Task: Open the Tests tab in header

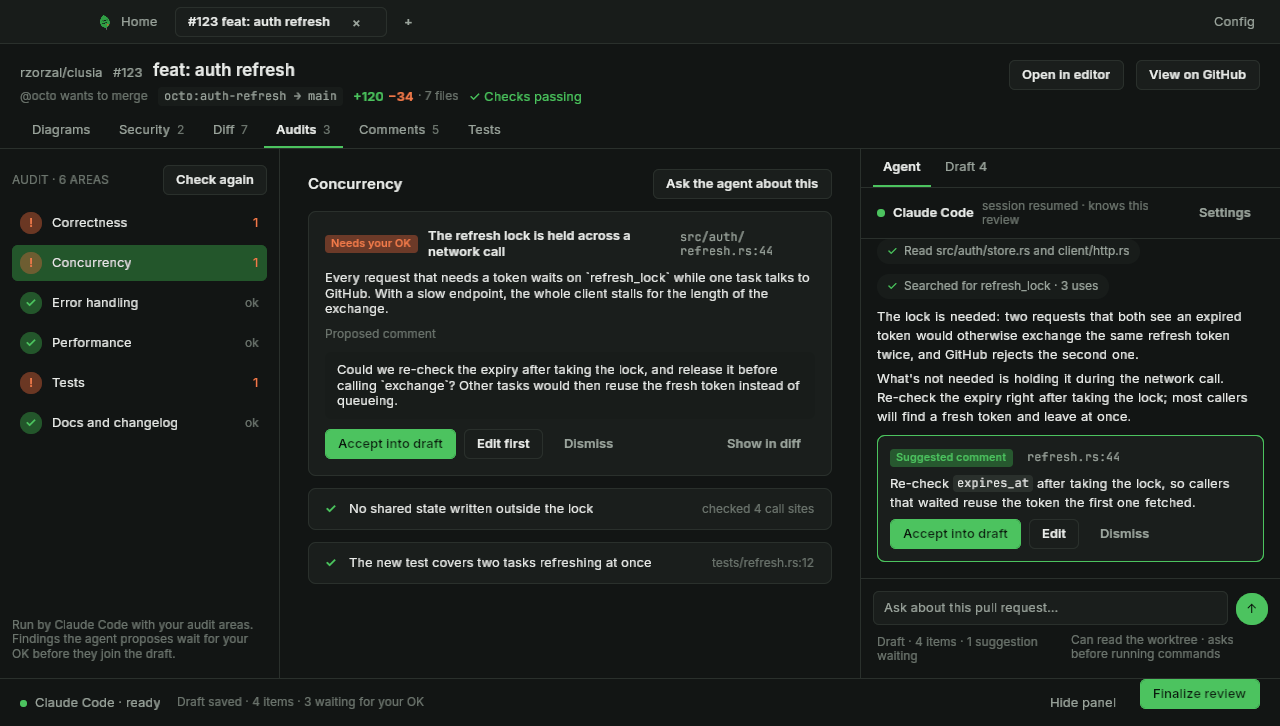Action: (x=484, y=130)
